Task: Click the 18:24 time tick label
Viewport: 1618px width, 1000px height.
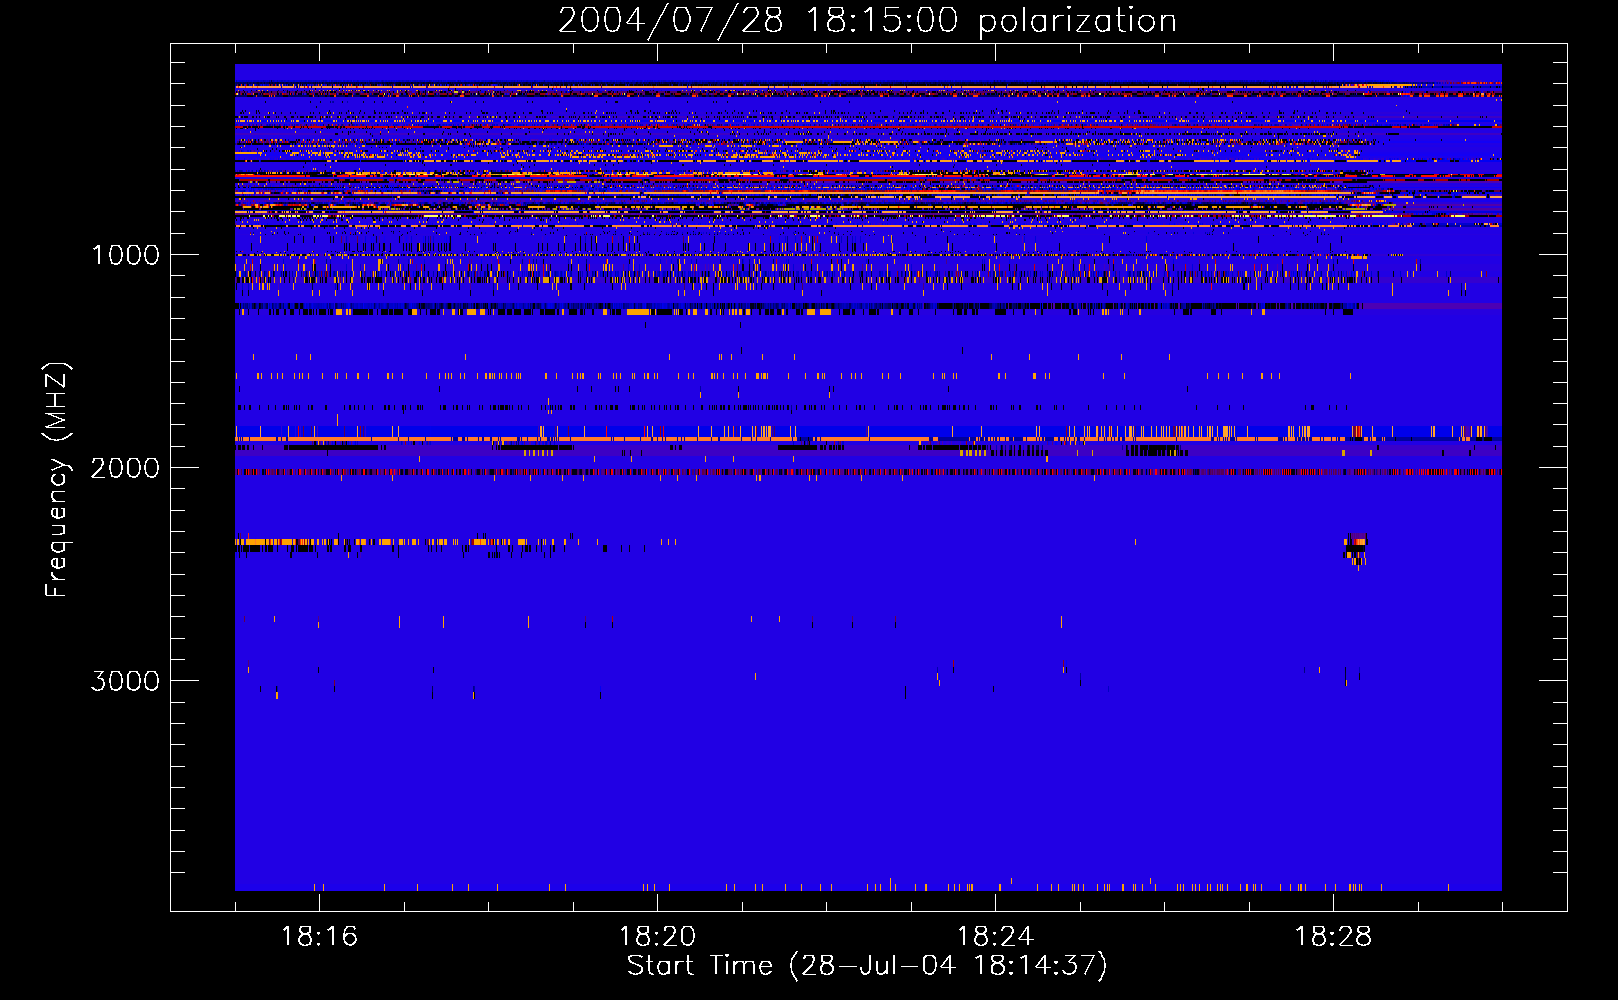Action: [x=995, y=936]
